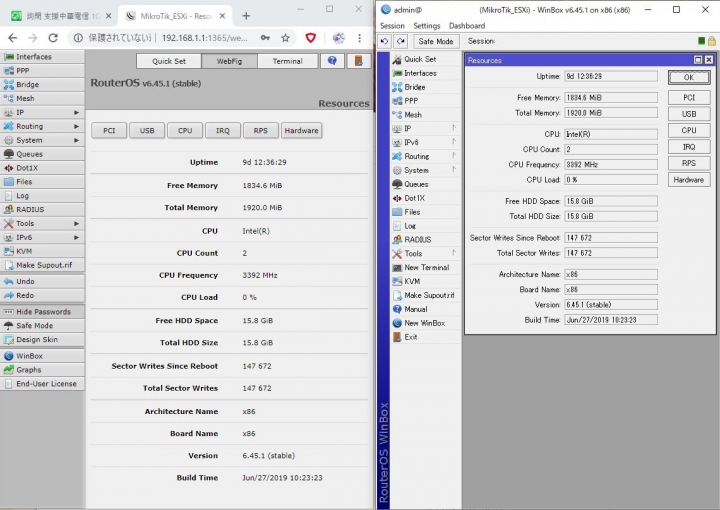Image resolution: width=720 pixels, height=510 pixels.
Task: Click the WebFig help question-mark icon
Action: pos(332,61)
